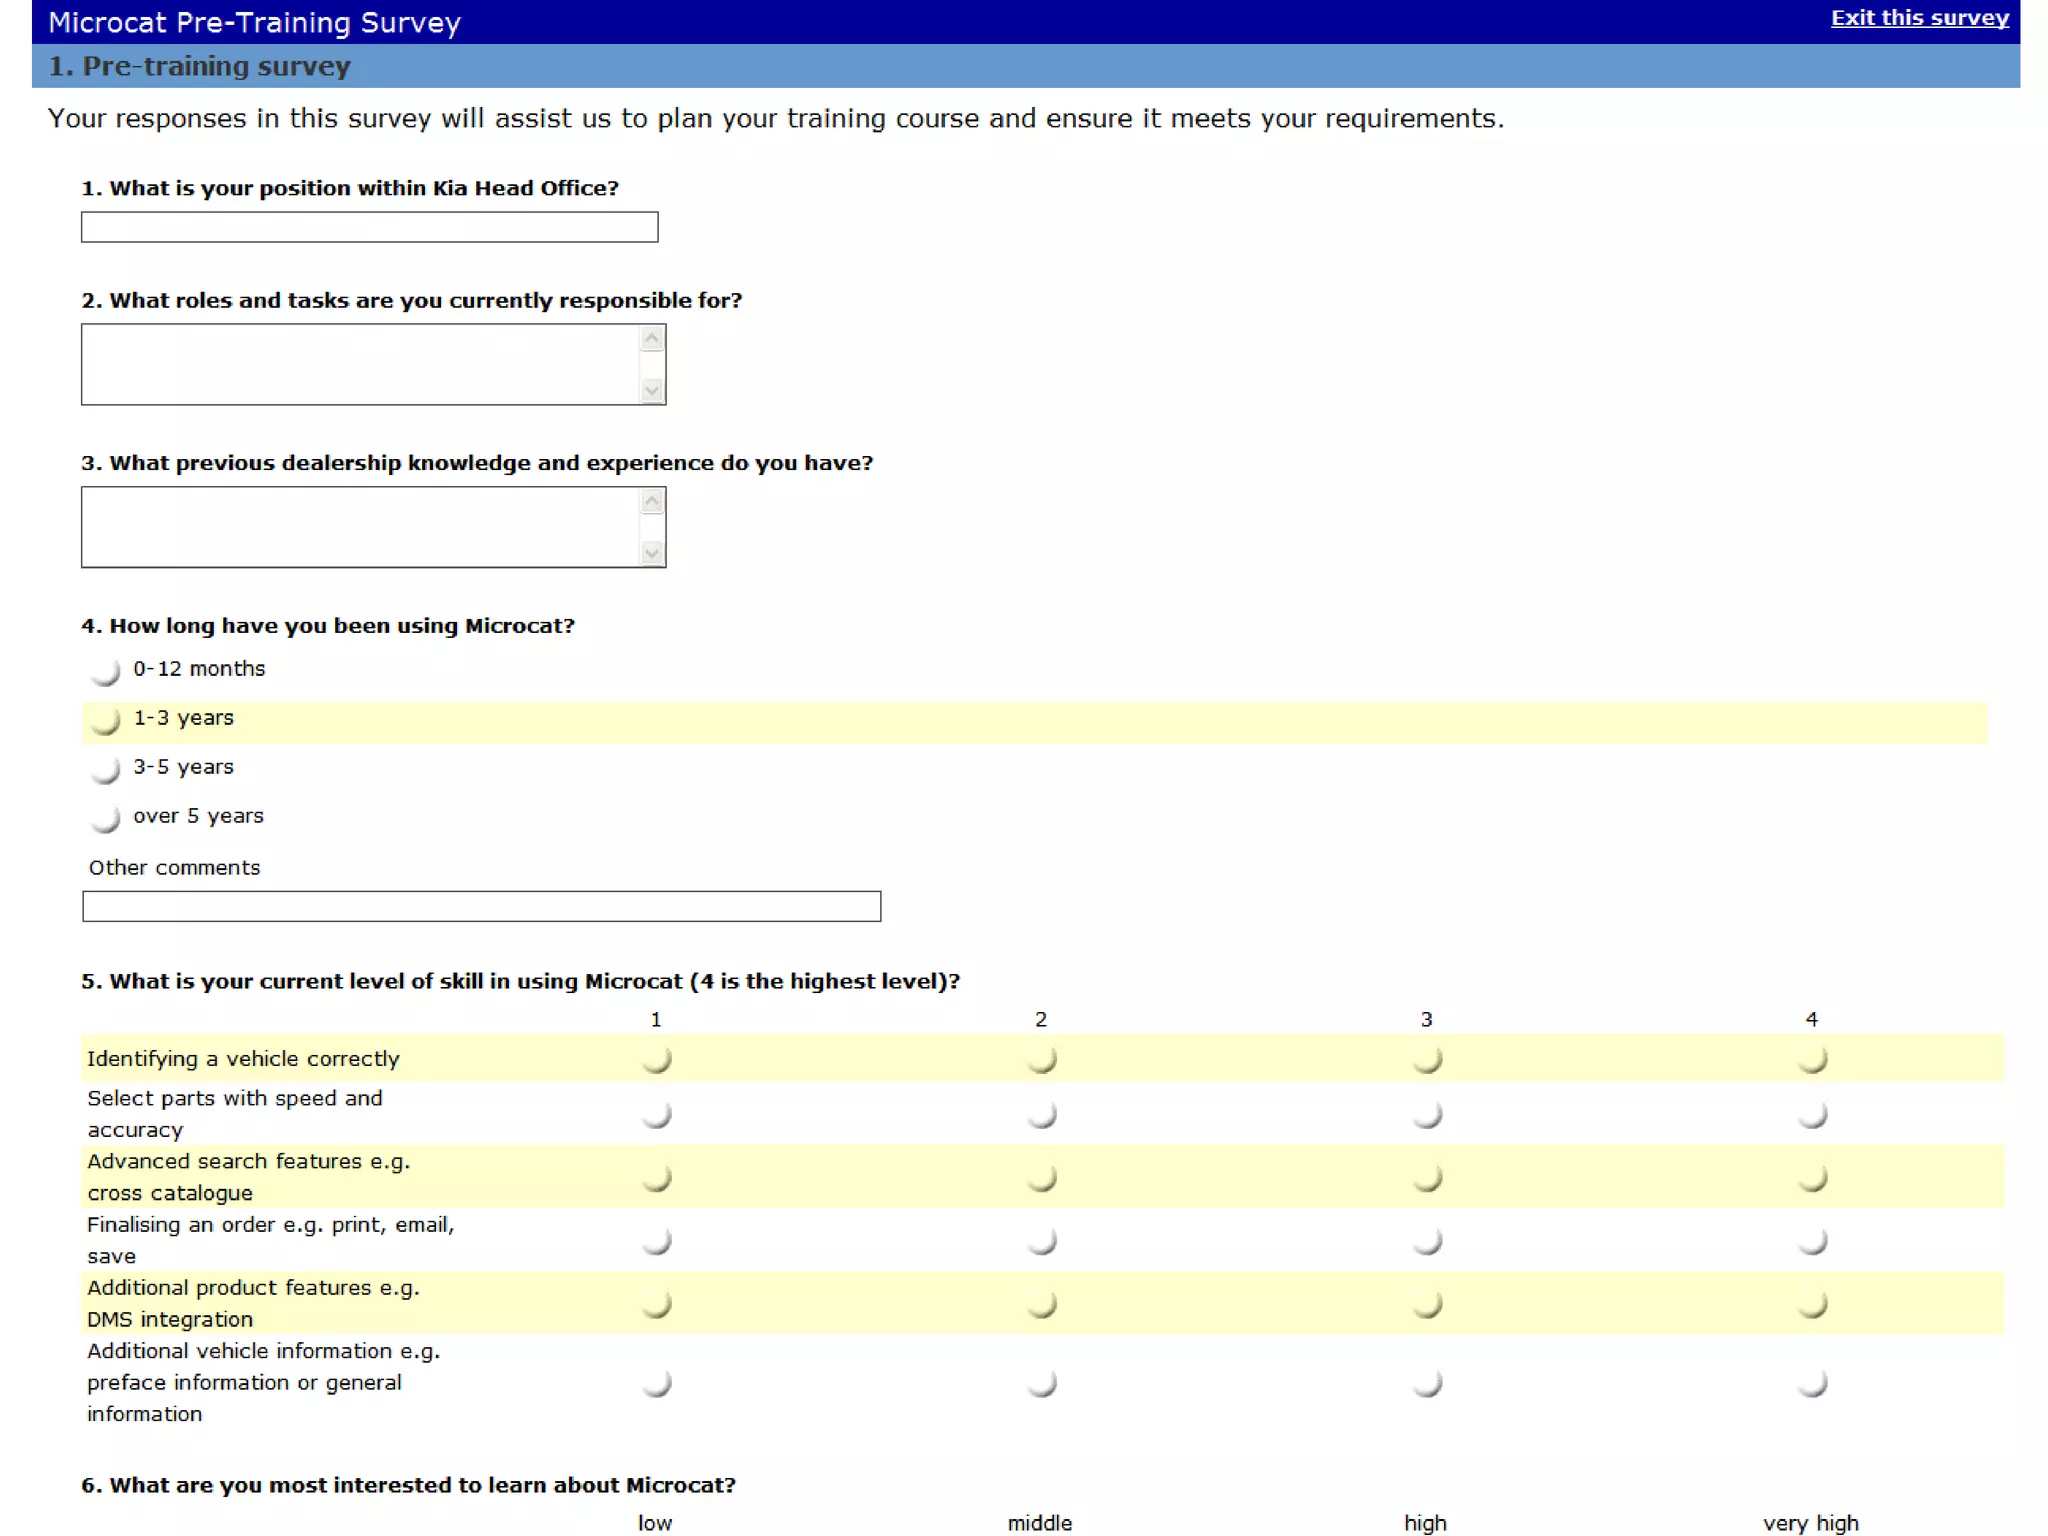Choose the 1-3 years option
The width and height of the screenshot is (2048, 1536).
pos(105,720)
